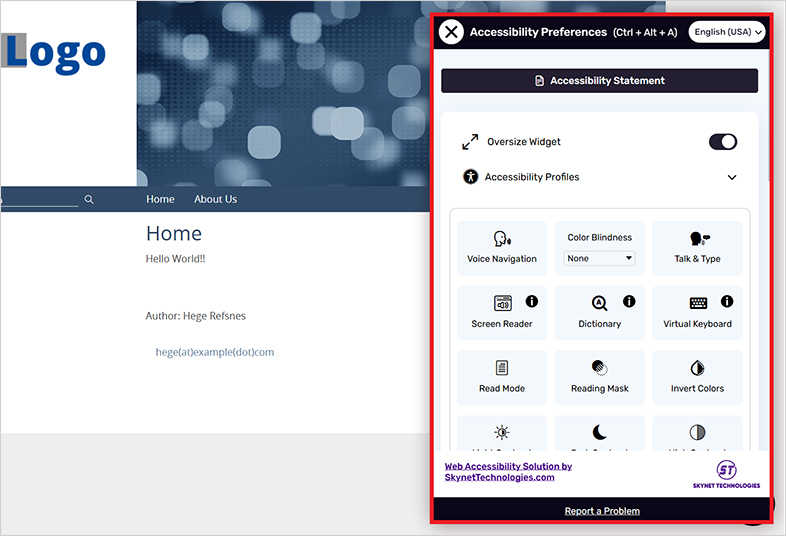
Task: Click the header banner image
Action: click(283, 93)
